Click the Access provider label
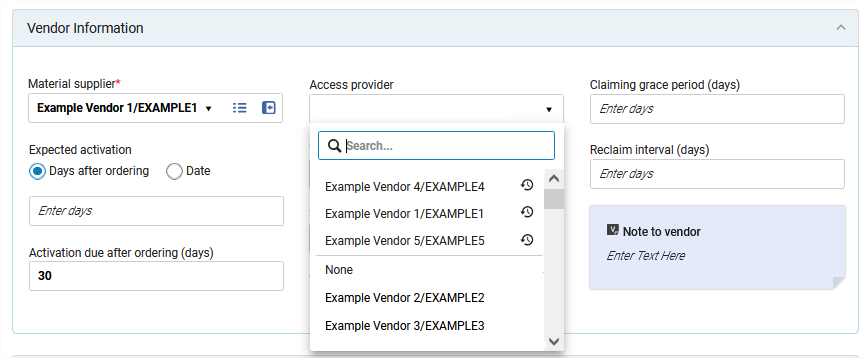866x363 pixels. (351, 85)
